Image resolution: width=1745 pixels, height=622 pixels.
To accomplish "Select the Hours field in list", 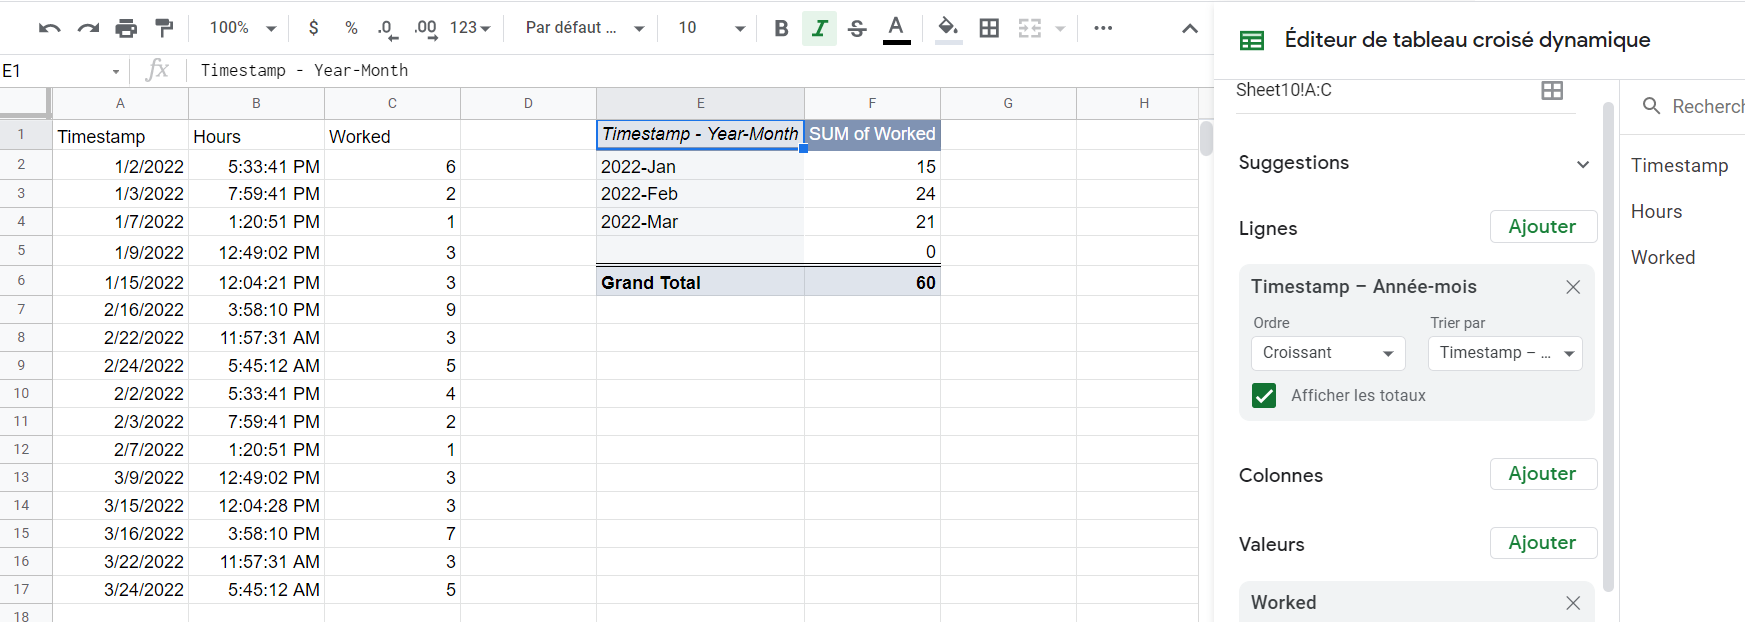I will coord(1657,212).
